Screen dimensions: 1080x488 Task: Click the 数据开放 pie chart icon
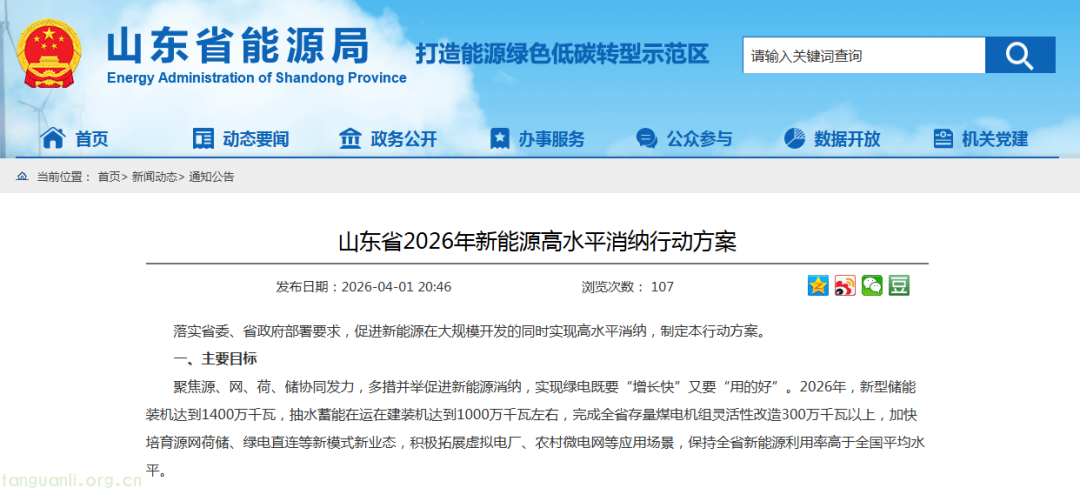click(x=795, y=138)
